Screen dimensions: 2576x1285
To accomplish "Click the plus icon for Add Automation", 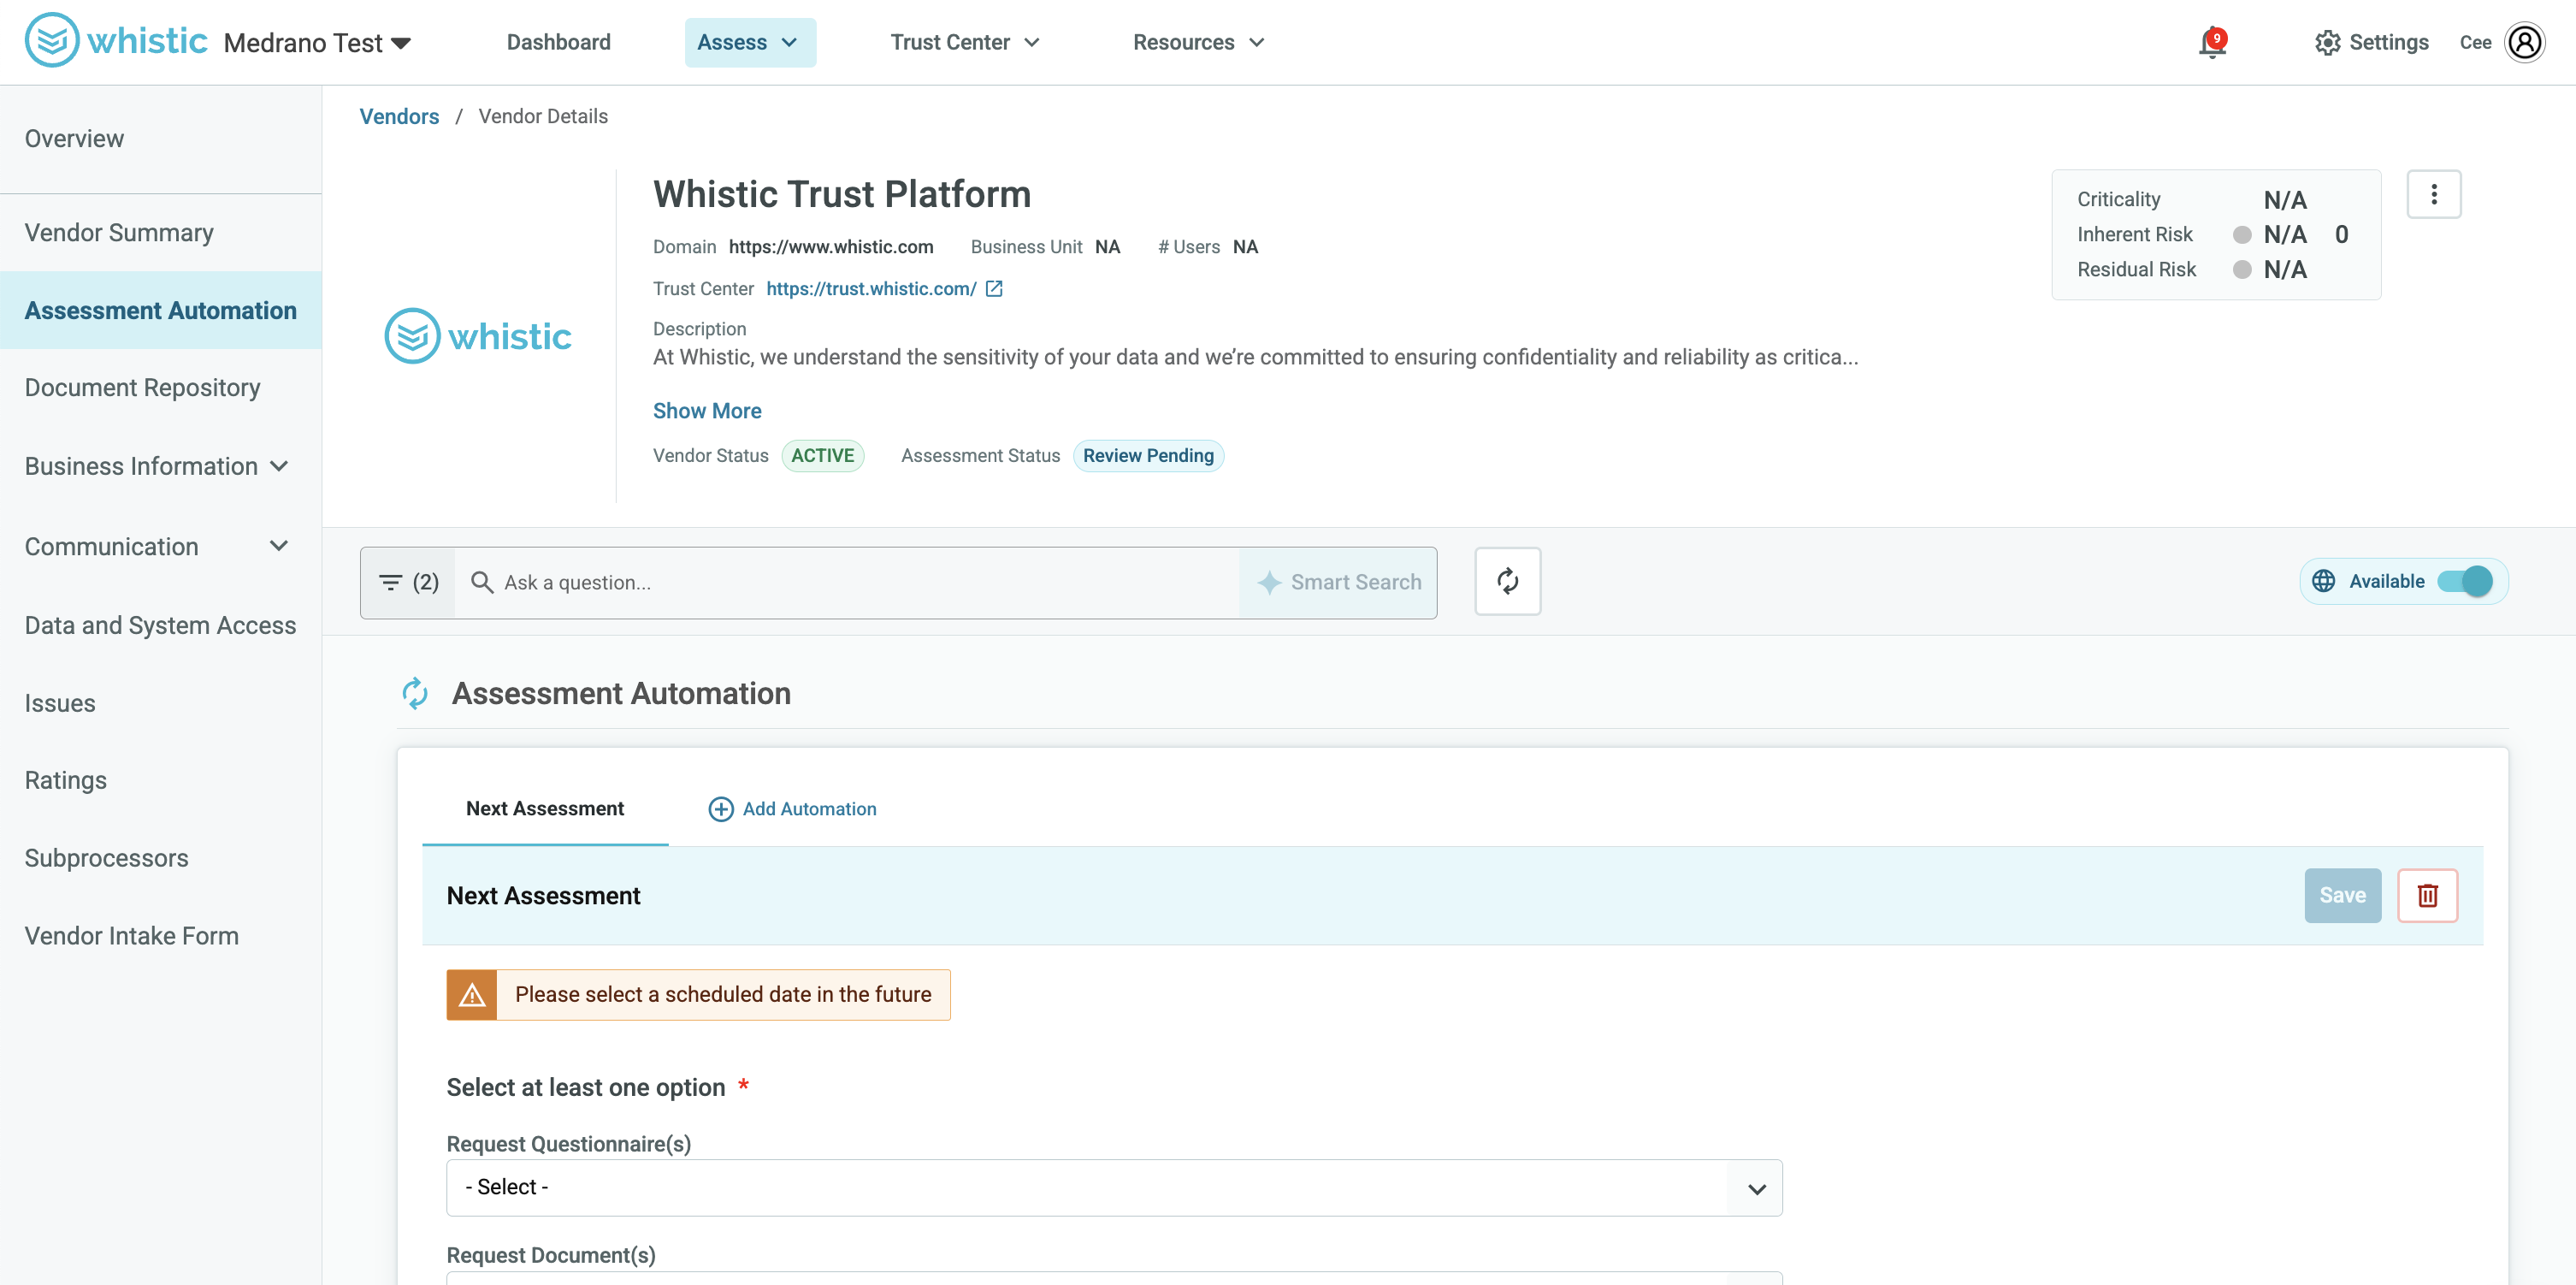I will (720, 809).
